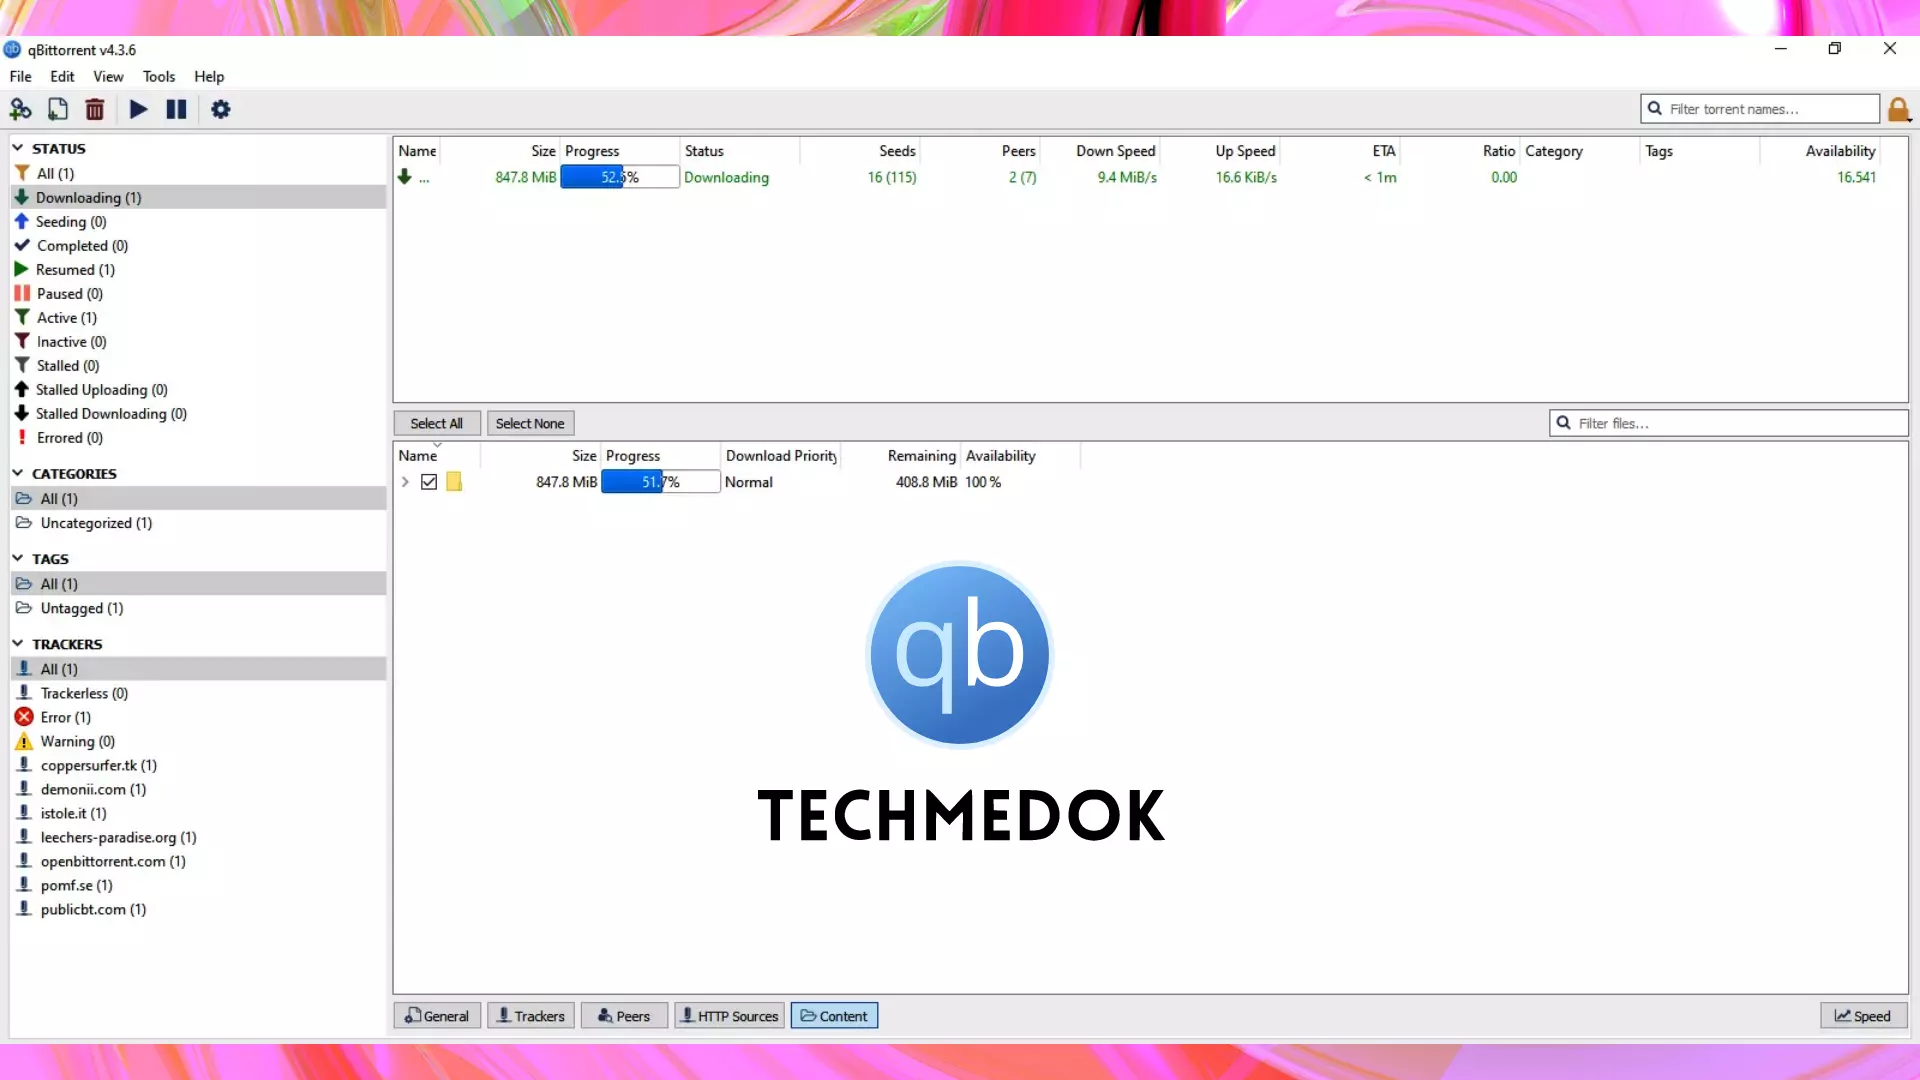Select the Inactive (0) status filter
Viewport: 1920px width, 1080px height.
(198, 341)
